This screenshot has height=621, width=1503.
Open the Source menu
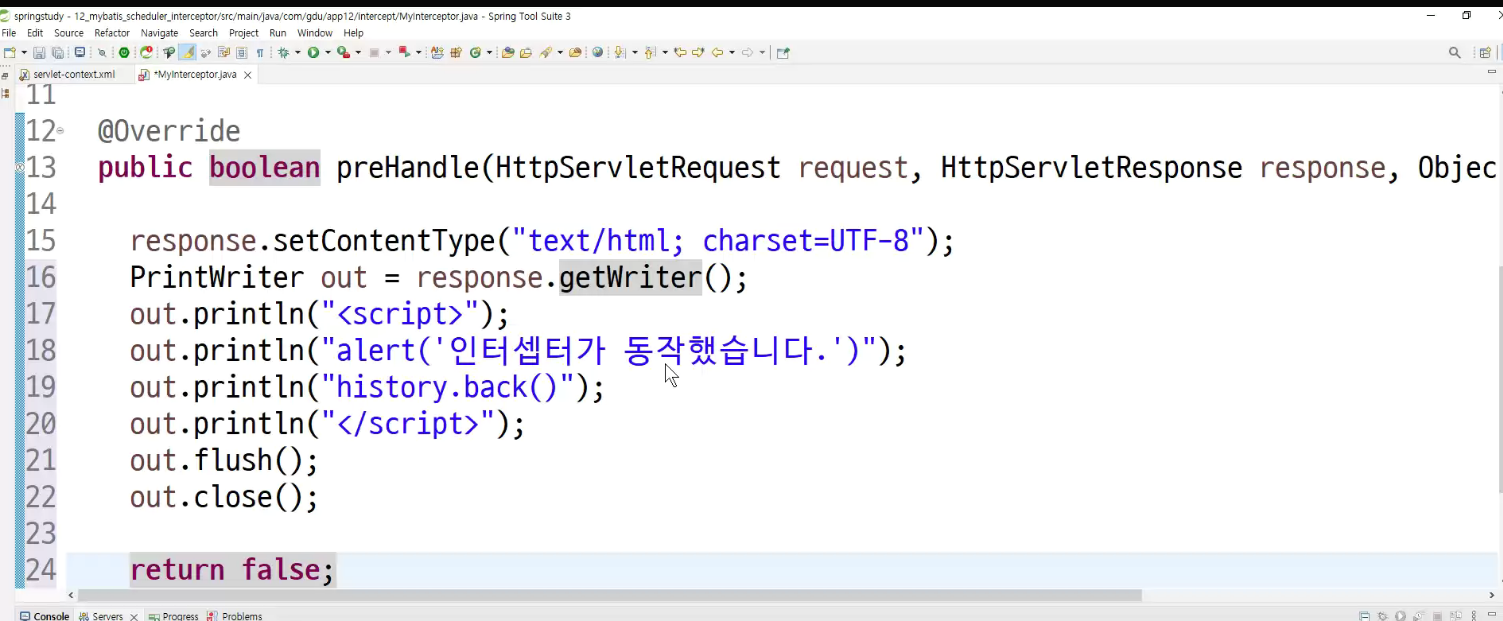pos(69,33)
